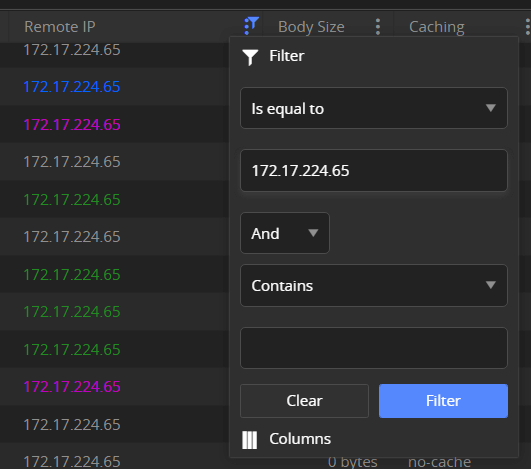Select the Filter menu item

point(286,56)
